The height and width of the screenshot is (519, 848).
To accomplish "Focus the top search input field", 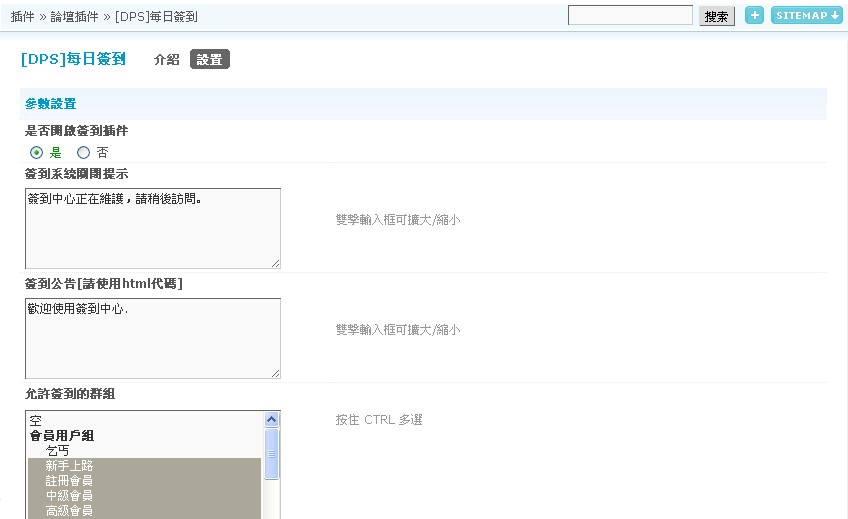I will tap(630, 15).
